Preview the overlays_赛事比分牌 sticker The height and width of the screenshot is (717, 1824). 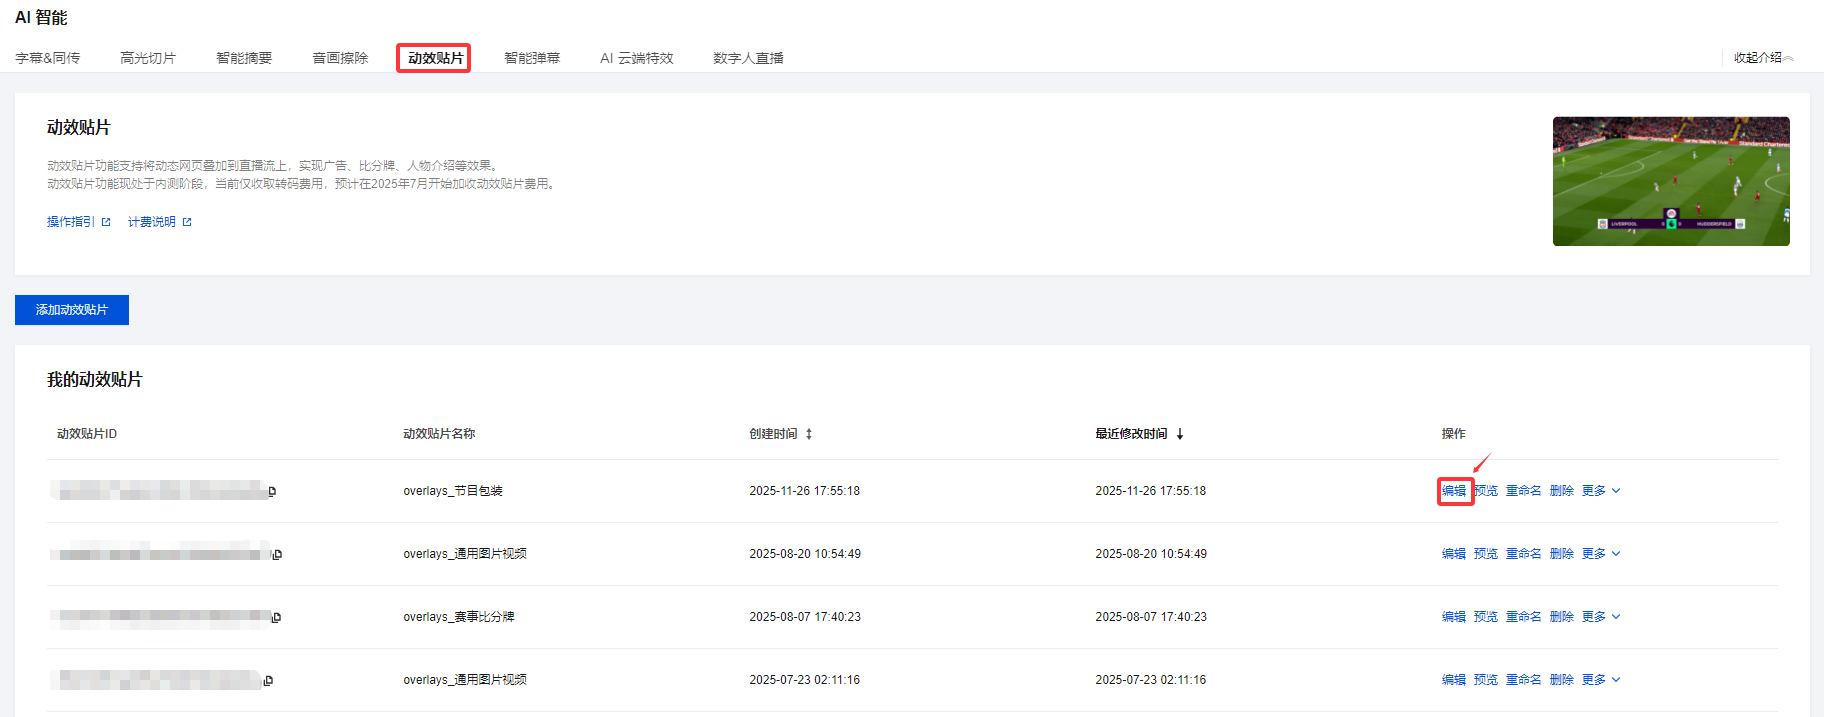[x=1486, y=617]
